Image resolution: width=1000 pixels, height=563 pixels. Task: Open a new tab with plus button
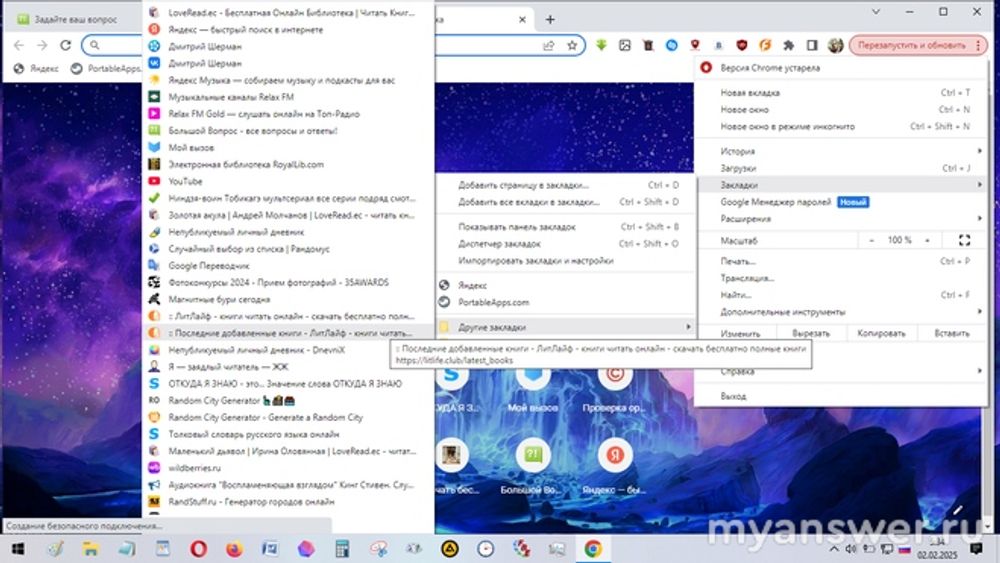coord(550,20)
